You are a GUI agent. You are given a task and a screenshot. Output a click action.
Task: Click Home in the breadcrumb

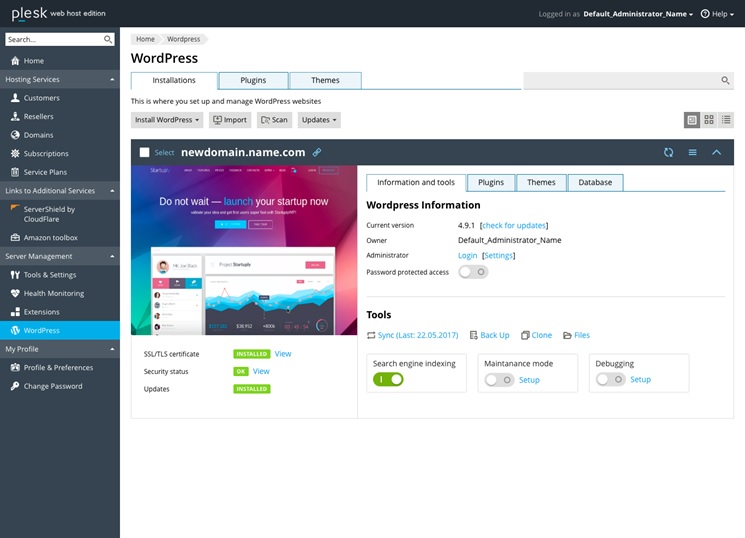click(x=145, y=39)
